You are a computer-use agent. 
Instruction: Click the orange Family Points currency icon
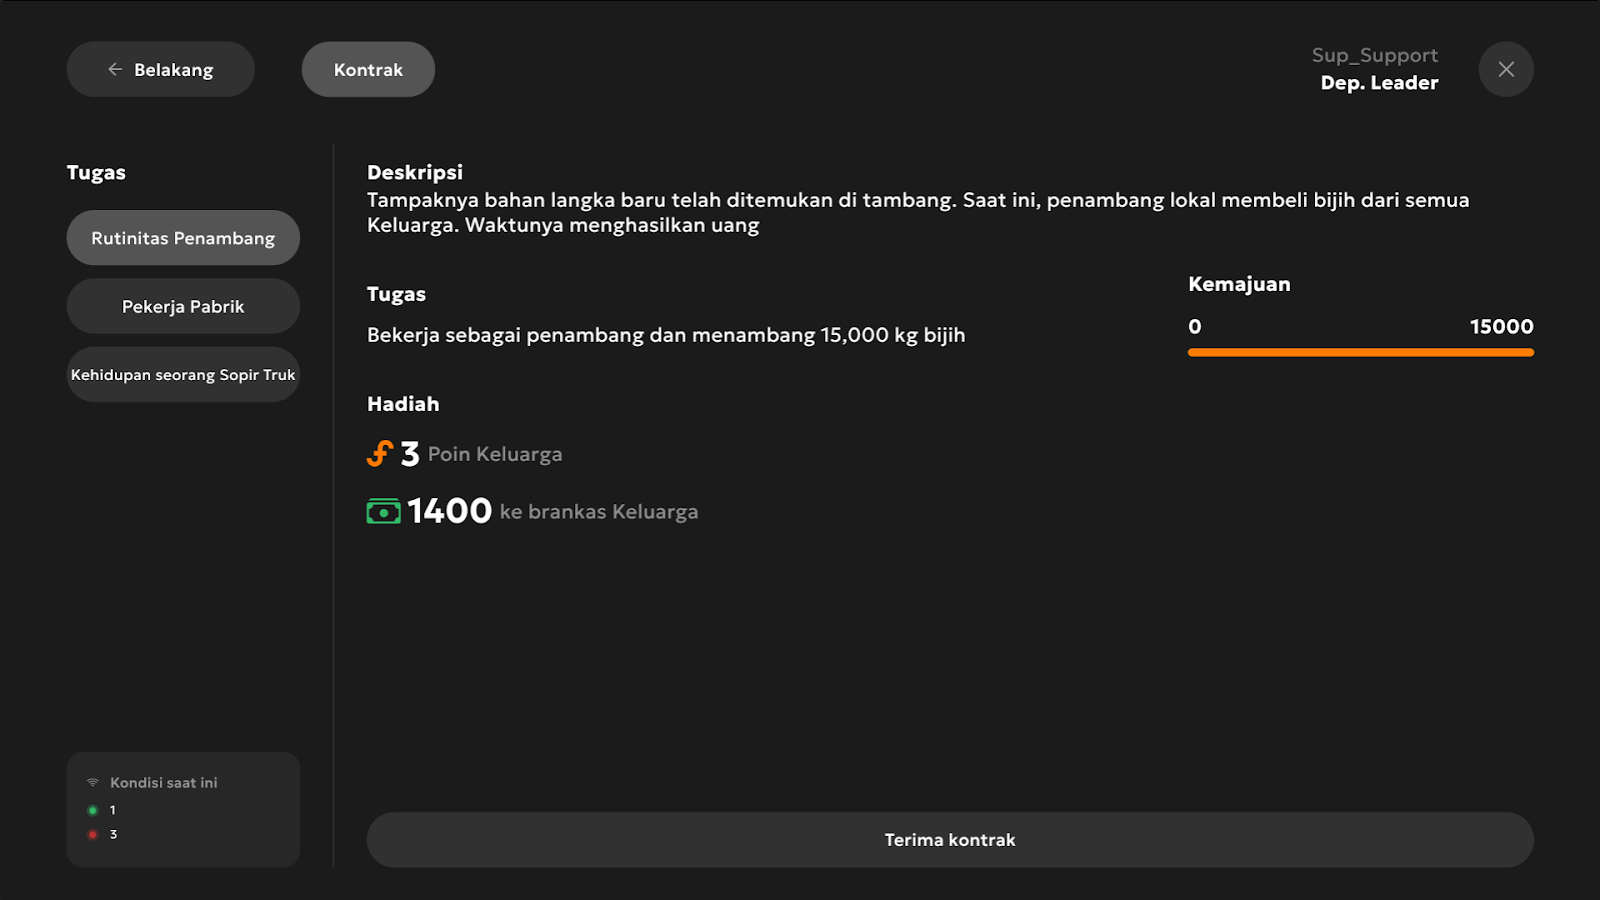click(380, 454)
